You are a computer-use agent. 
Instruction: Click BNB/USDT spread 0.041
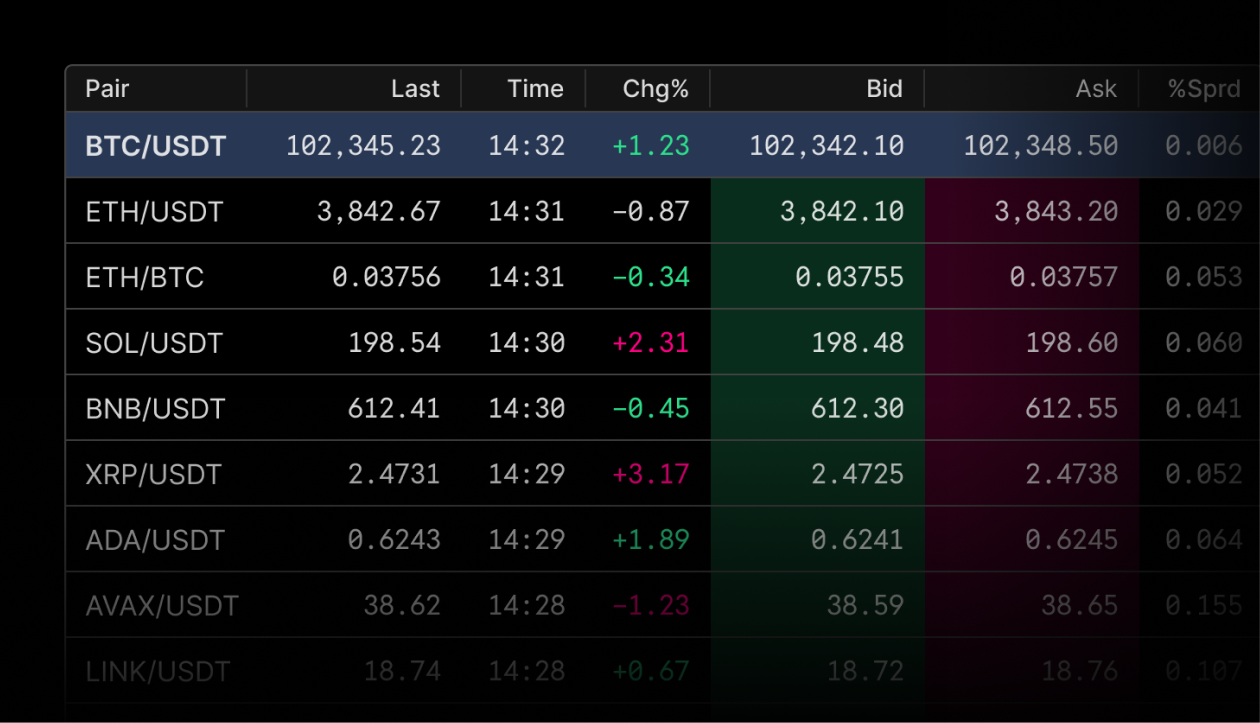click(1204, 408)
